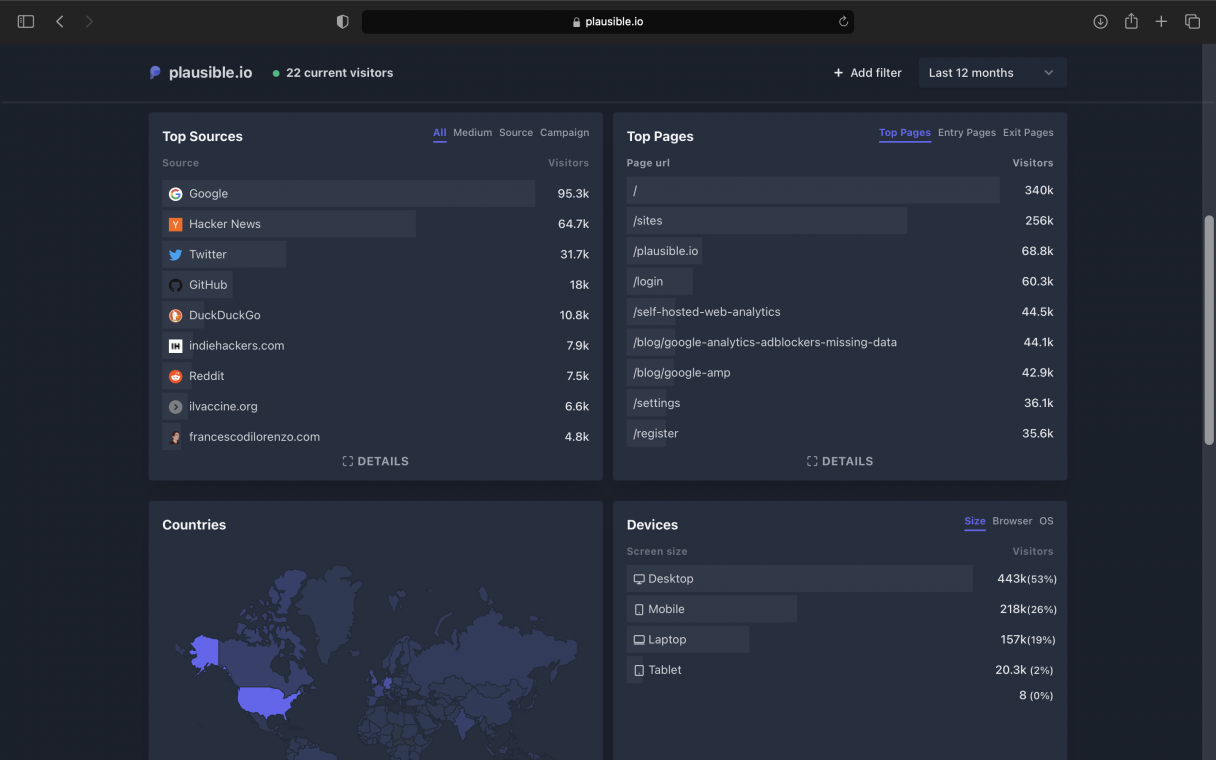
Task: Click the page vertical scrollbar
Action: pos(1208,330)
